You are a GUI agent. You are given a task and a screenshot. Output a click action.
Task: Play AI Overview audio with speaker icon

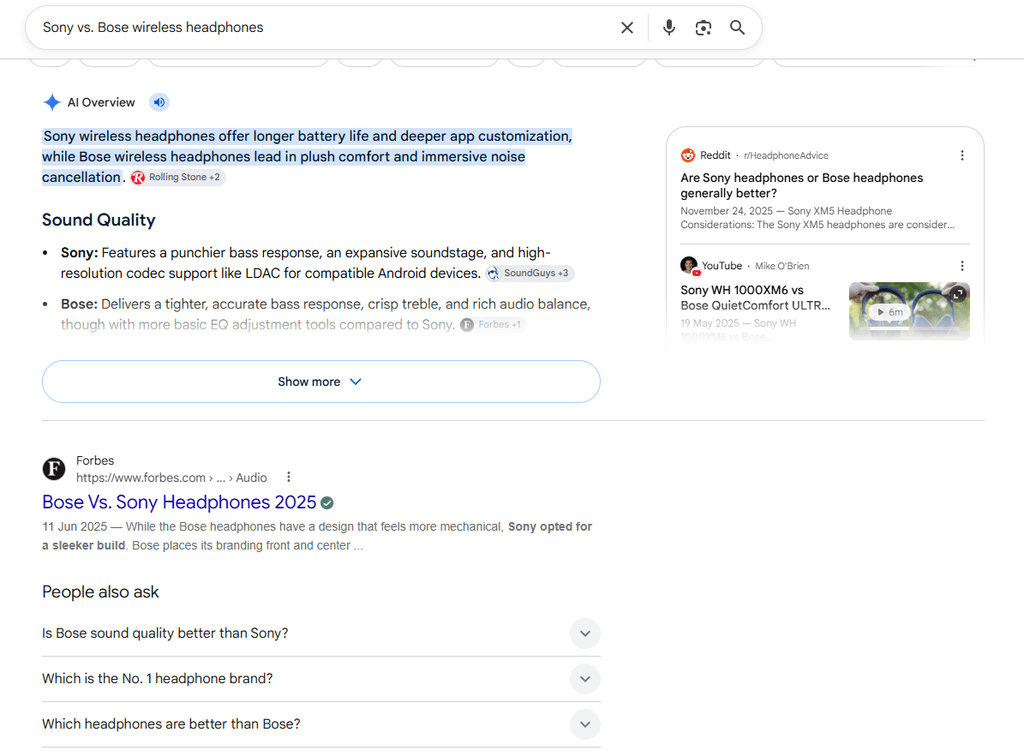[159, 102]
